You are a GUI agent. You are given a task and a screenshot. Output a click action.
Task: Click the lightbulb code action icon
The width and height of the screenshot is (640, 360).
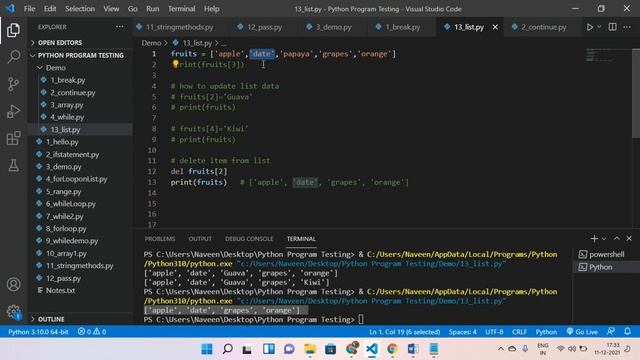pos(175,64)
